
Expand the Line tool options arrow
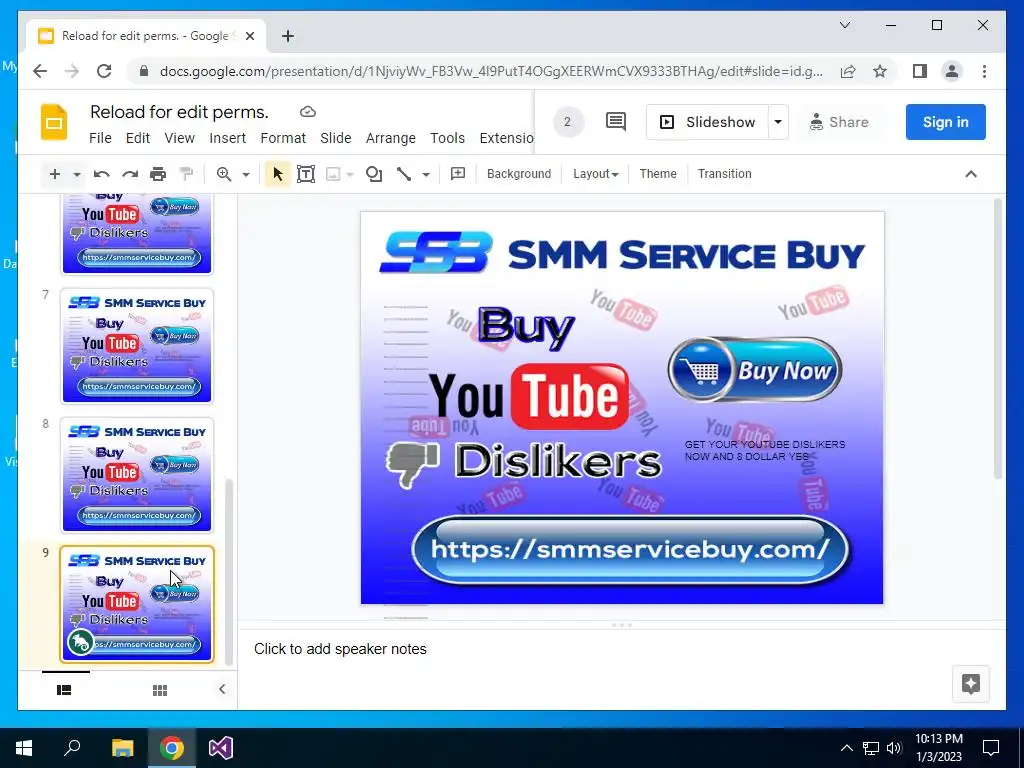(426, 174)
